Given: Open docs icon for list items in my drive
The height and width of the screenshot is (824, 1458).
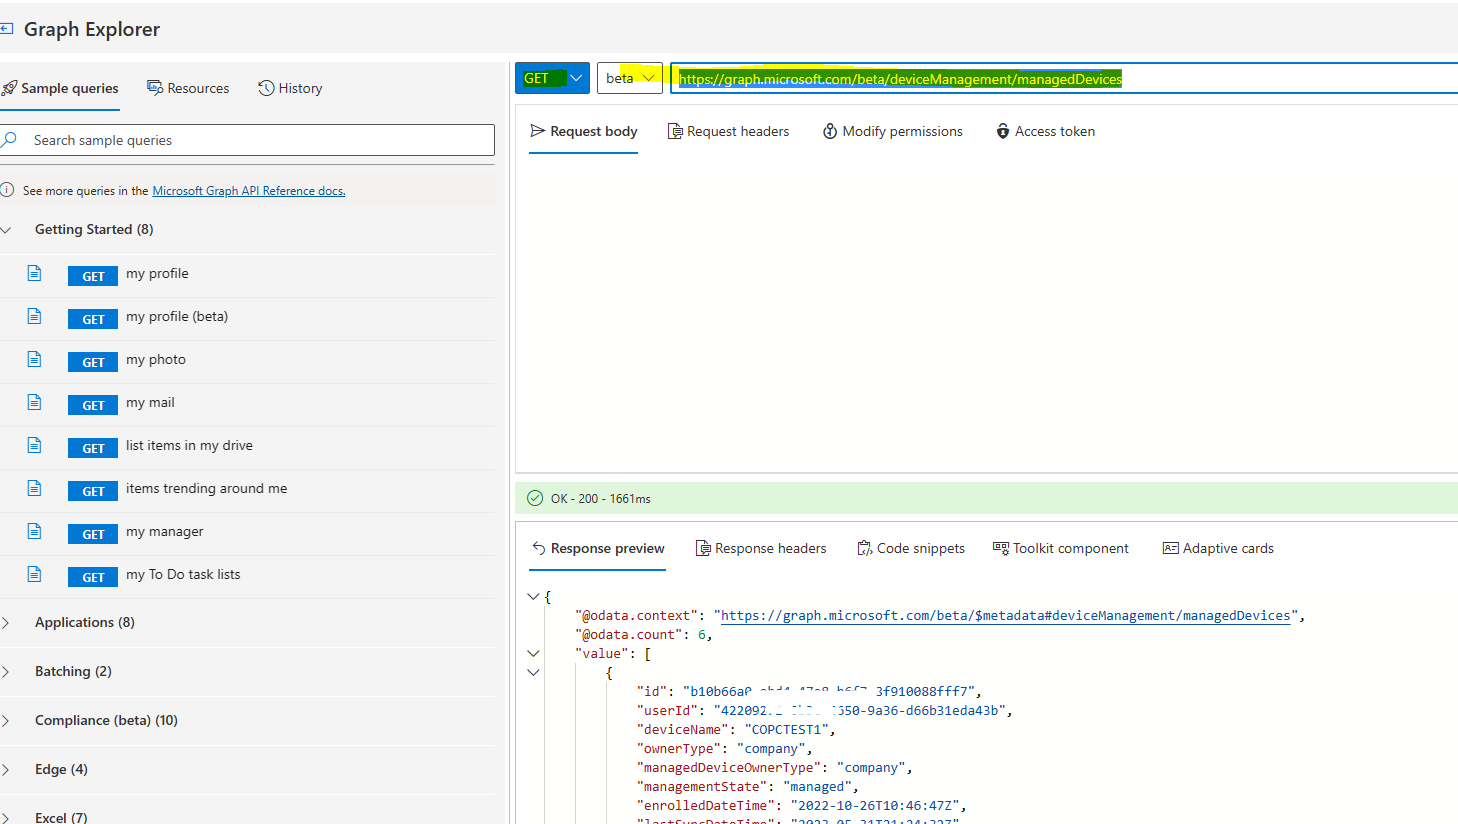Looking at the screenshot, I should 34,445.
